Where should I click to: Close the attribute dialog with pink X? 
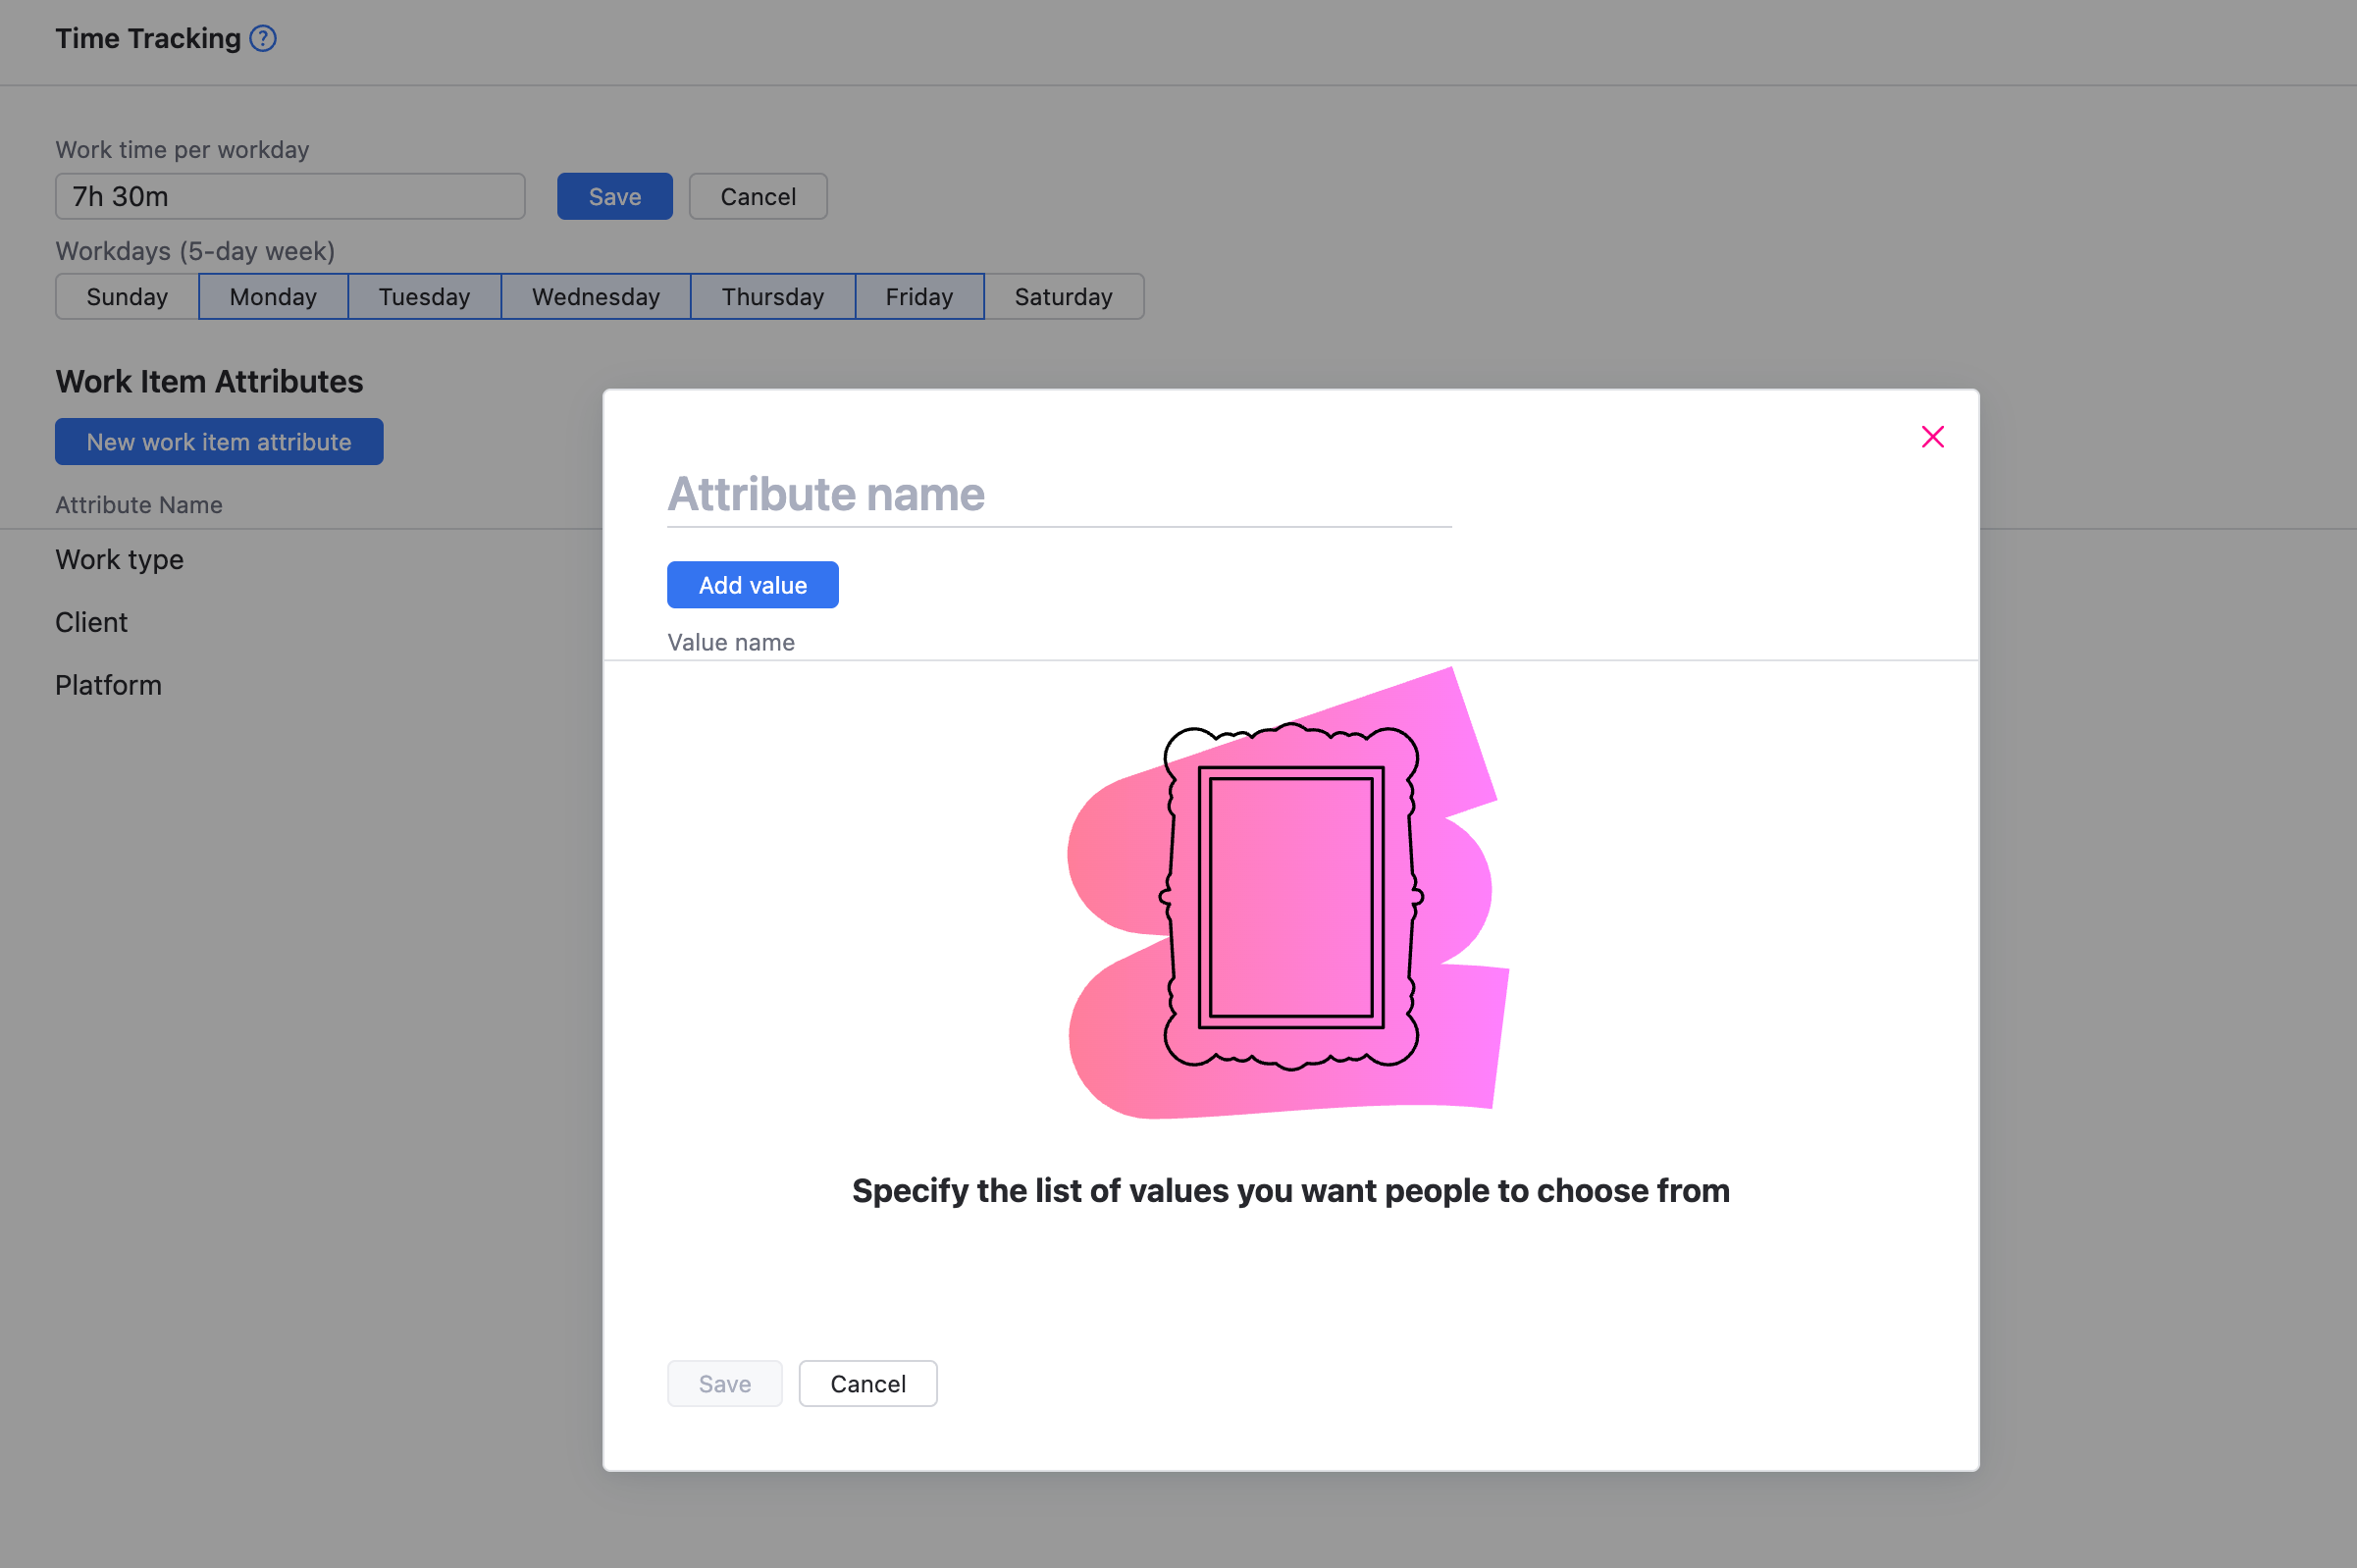[1932, 437]
